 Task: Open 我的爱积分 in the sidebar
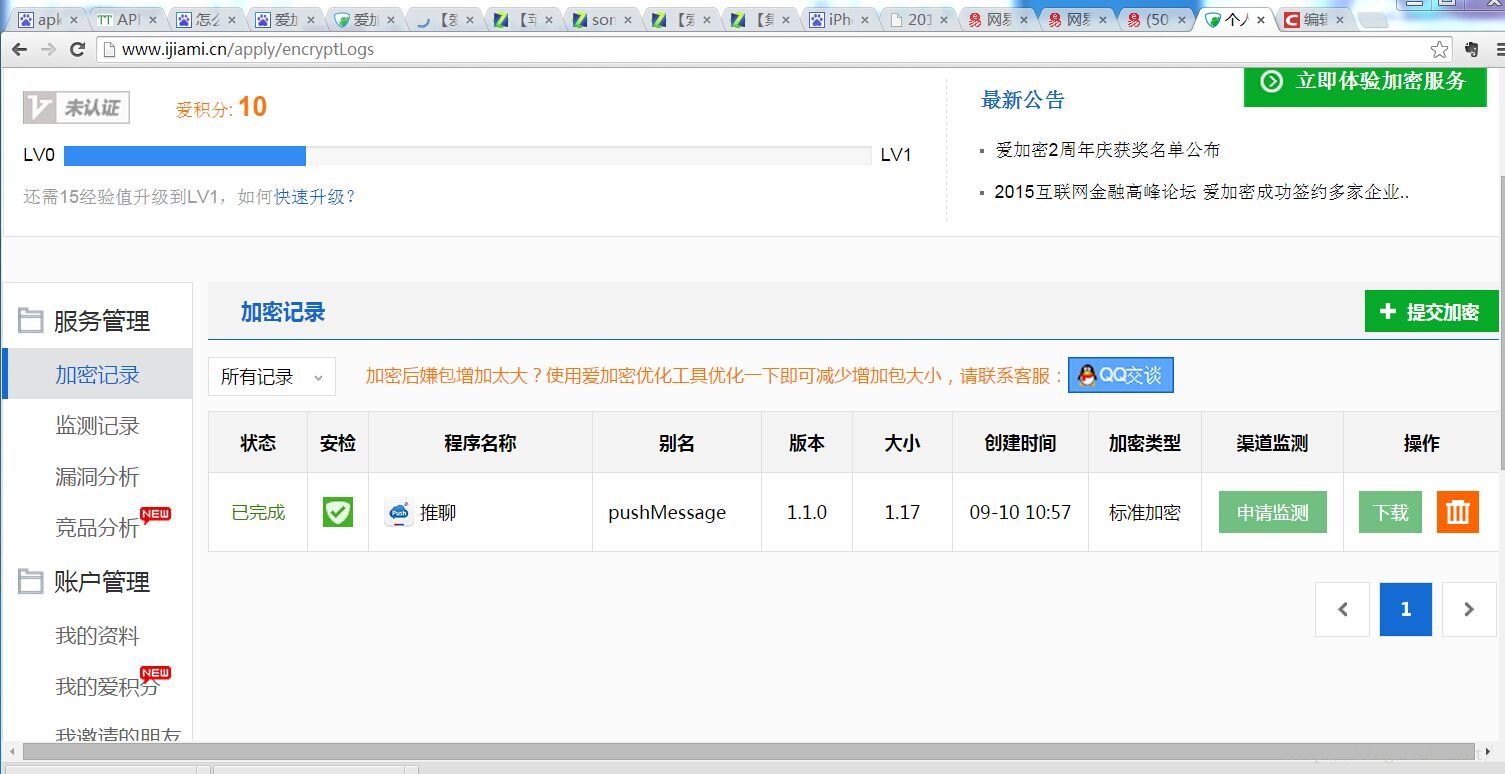107,687
